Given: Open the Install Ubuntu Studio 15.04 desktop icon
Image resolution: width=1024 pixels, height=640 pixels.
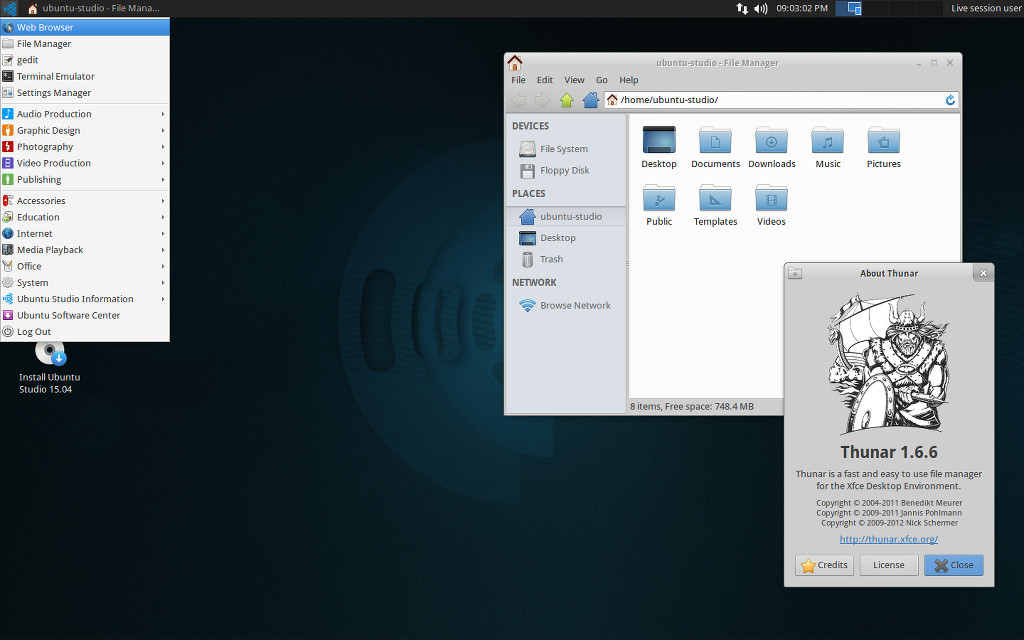Looking at the screenshot, I should pyautogui.click(x=50, y=368).
